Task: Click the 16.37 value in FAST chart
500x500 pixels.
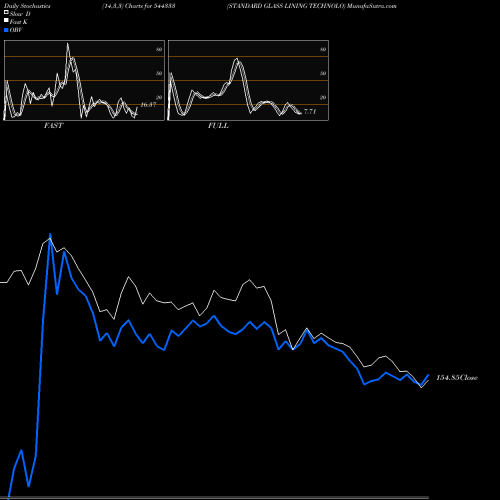Action: [x=148, y=105]
